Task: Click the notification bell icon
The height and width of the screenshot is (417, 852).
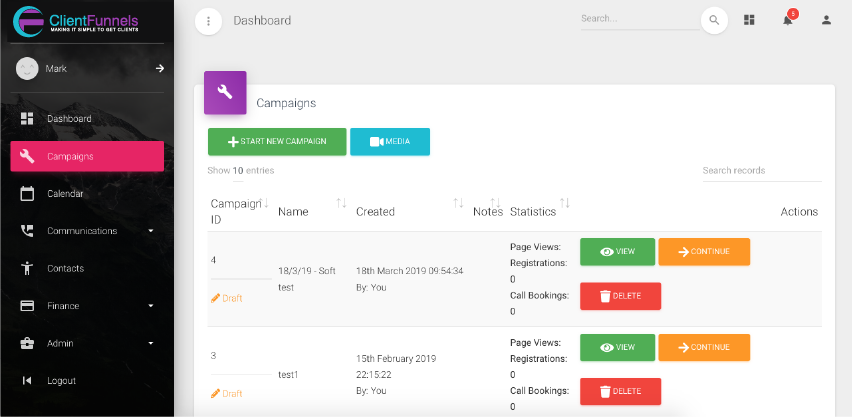Action: pos(787,20)
